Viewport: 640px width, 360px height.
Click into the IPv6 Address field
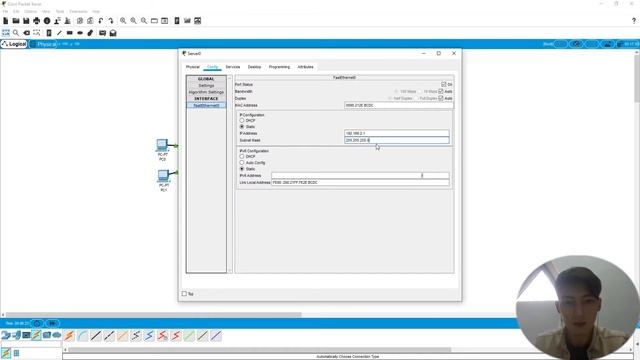tap(360, 176)
